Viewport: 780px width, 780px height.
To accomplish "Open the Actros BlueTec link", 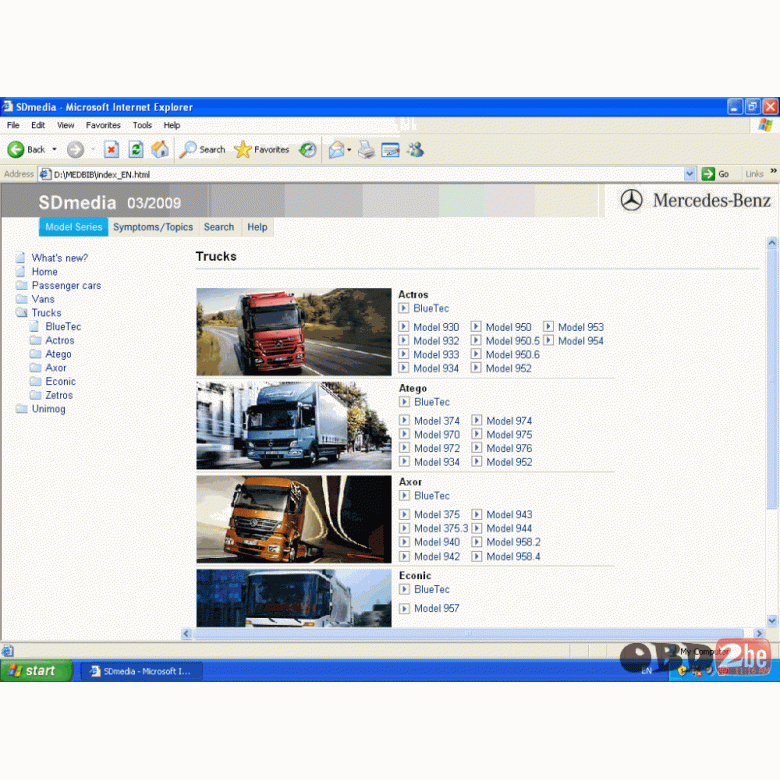I will pyautogui.click(x=431, y=308).
